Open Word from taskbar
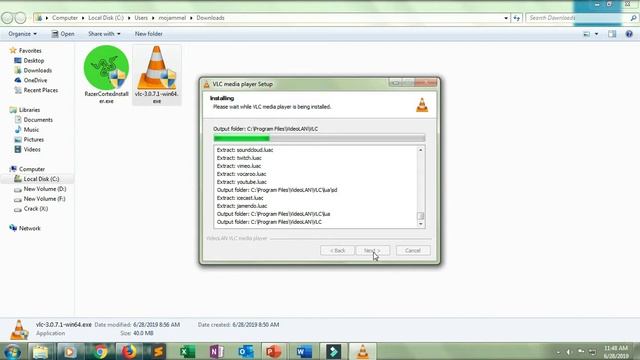Screen dimensions: 640x360 [x=304, y=351]
